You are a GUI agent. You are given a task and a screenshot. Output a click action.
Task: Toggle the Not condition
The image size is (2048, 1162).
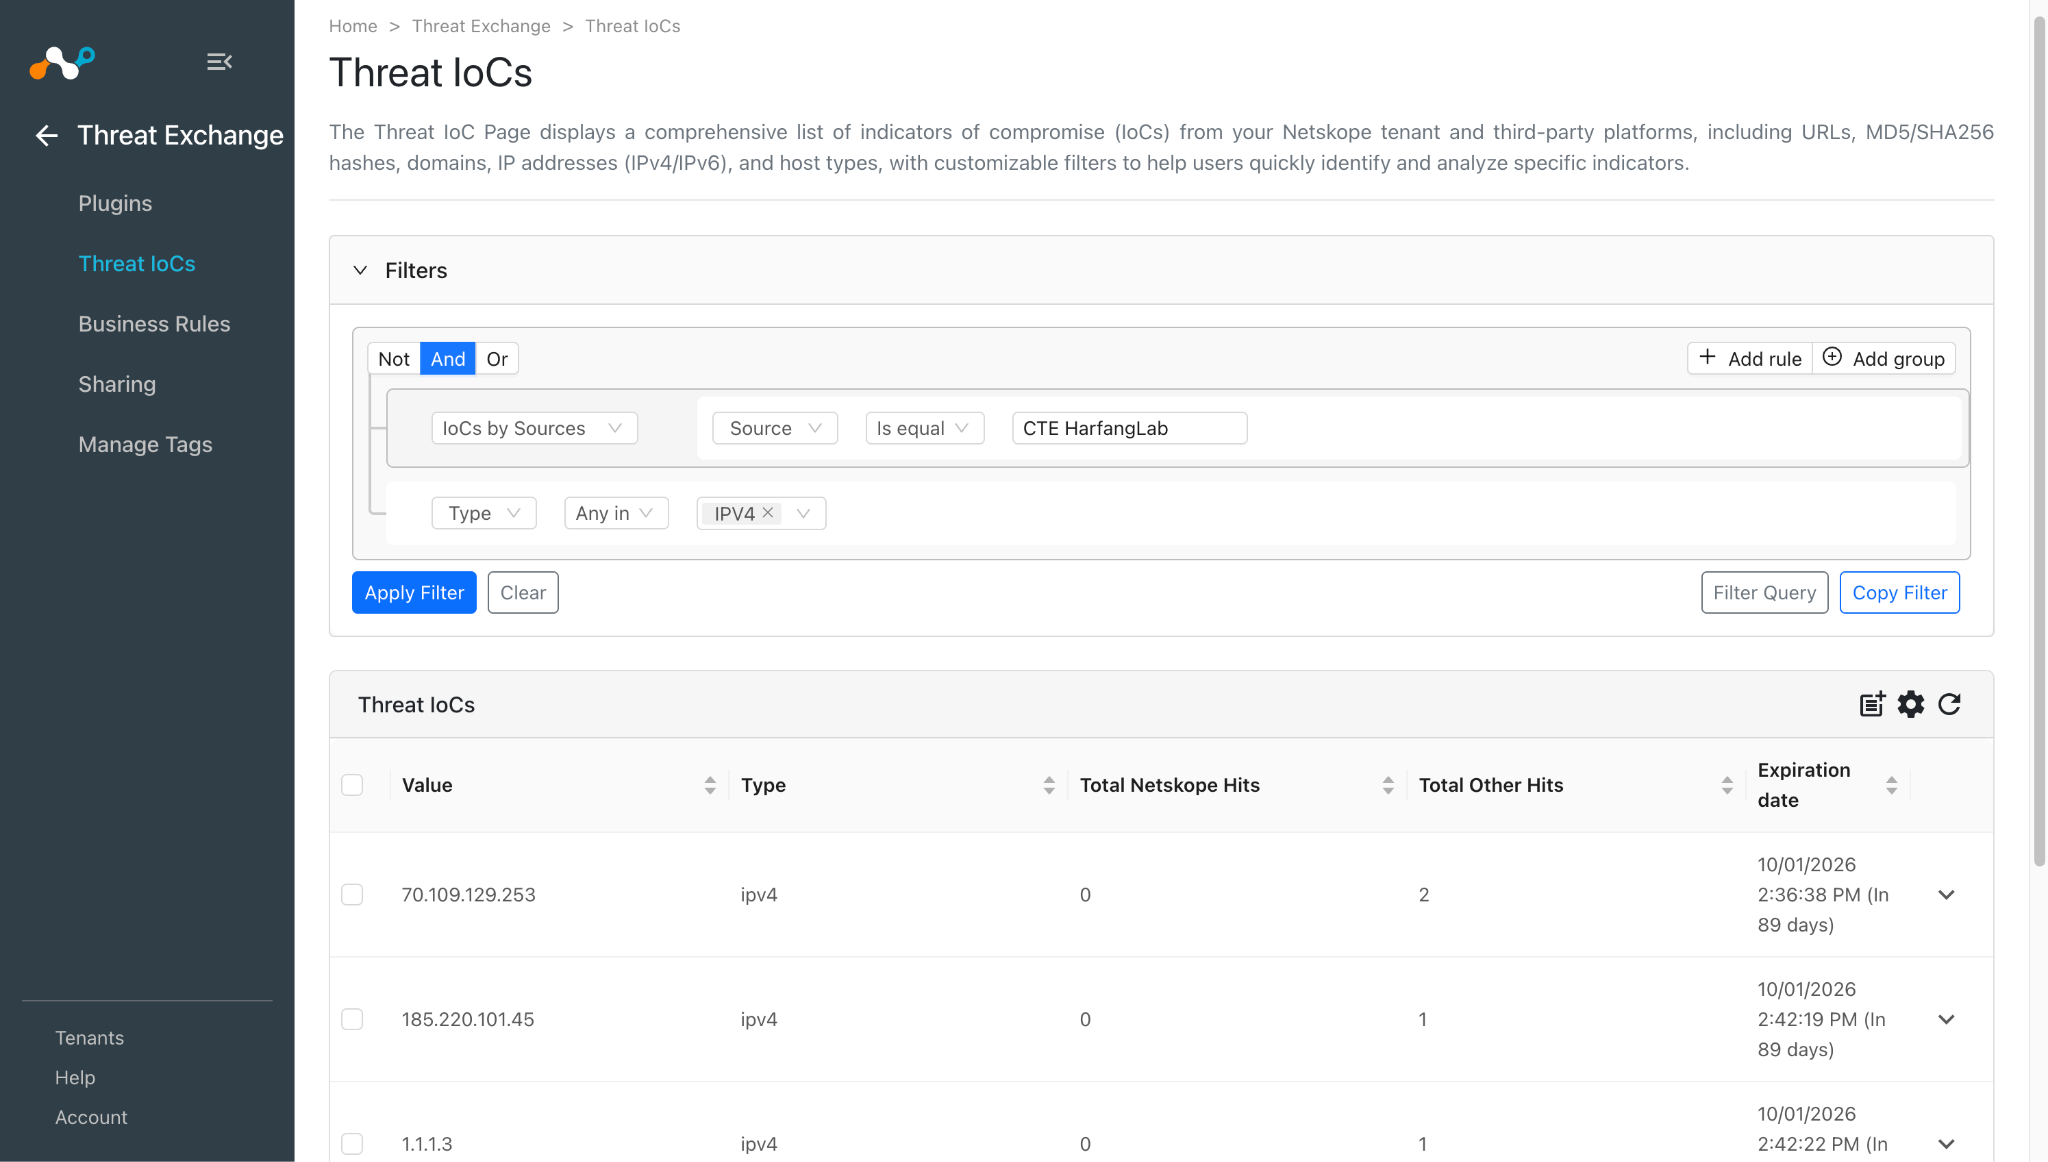[x=394, y=359]
